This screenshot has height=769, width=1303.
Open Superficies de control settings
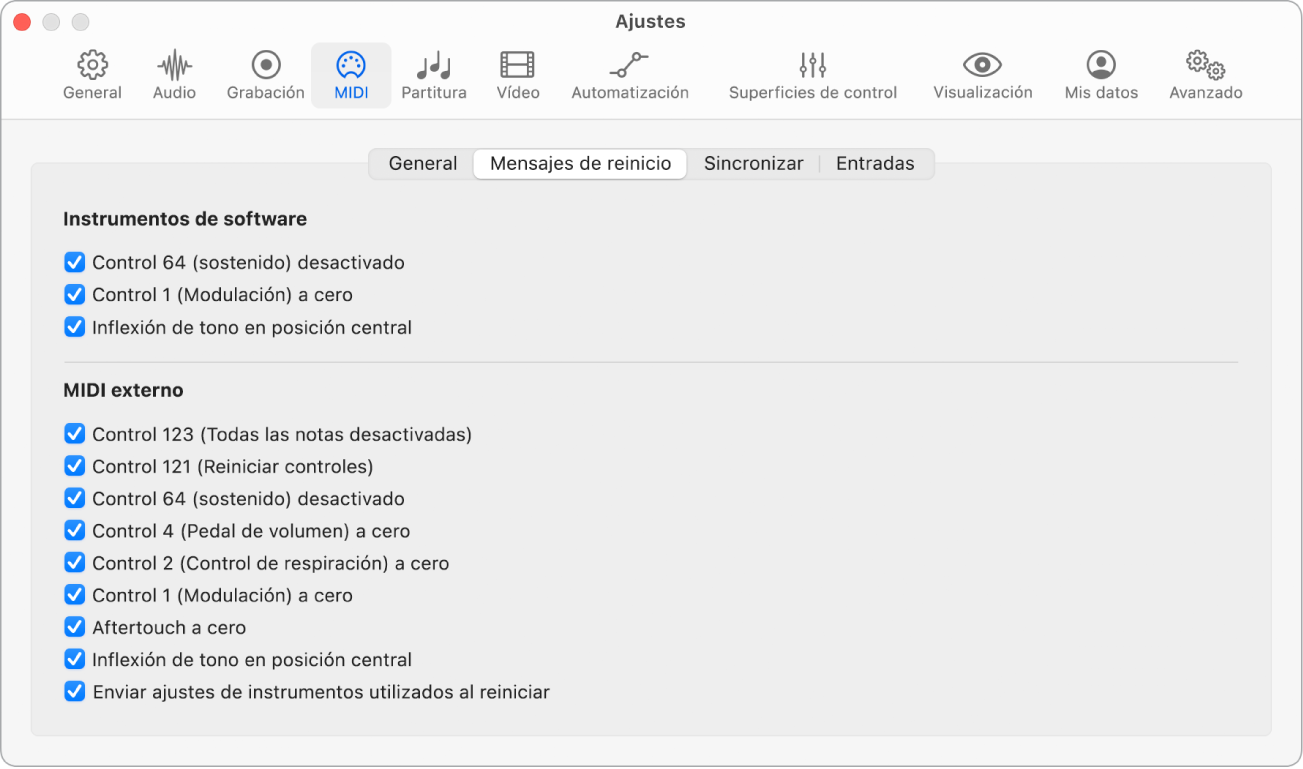(812, 75)
